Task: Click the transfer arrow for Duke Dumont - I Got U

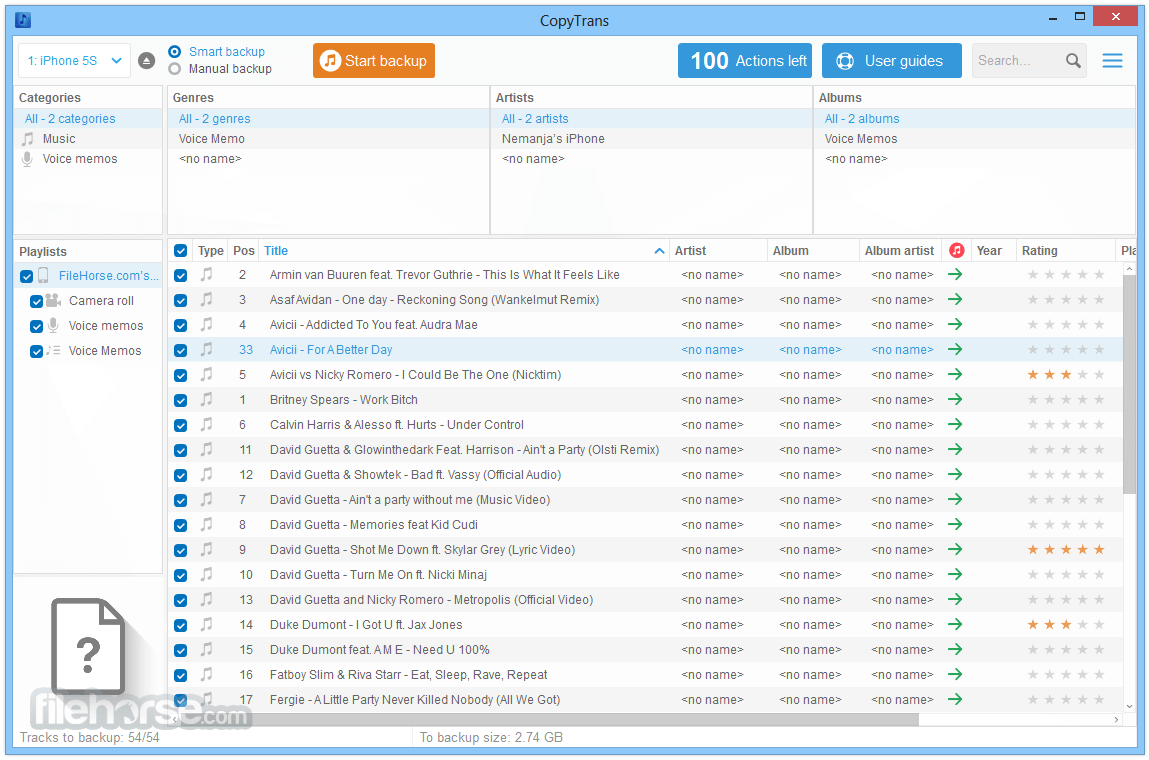Action: (x=955, y=624)
